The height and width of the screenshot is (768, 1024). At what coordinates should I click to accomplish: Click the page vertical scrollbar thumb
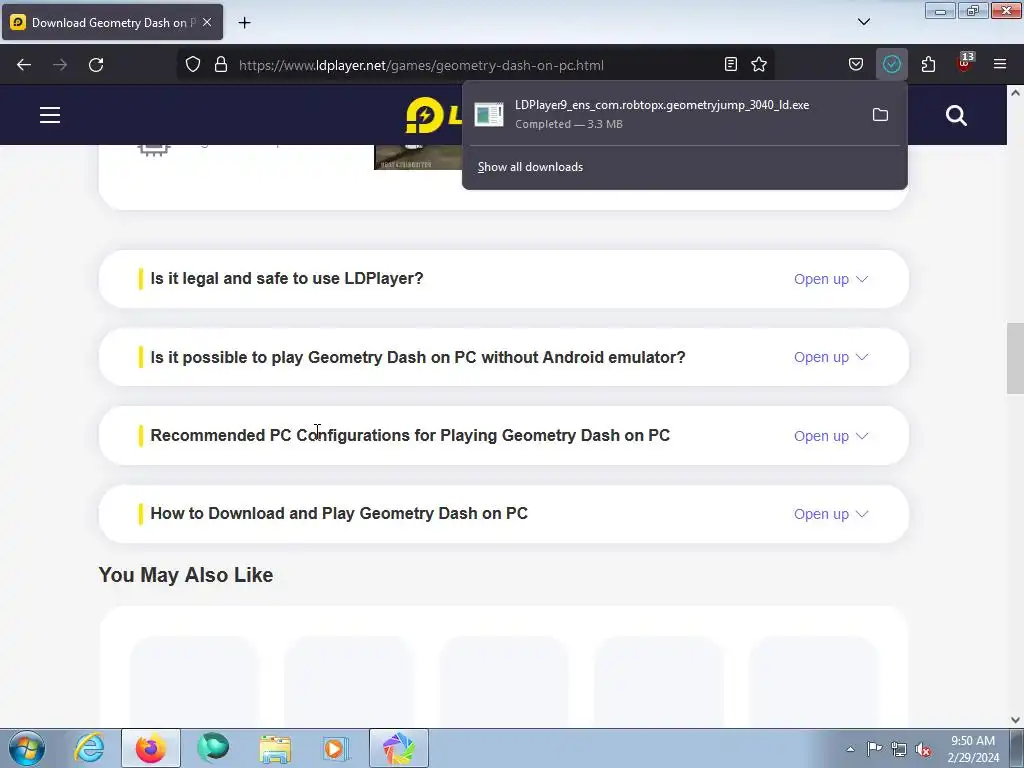pyautogui.click(x=1015, y=358)
